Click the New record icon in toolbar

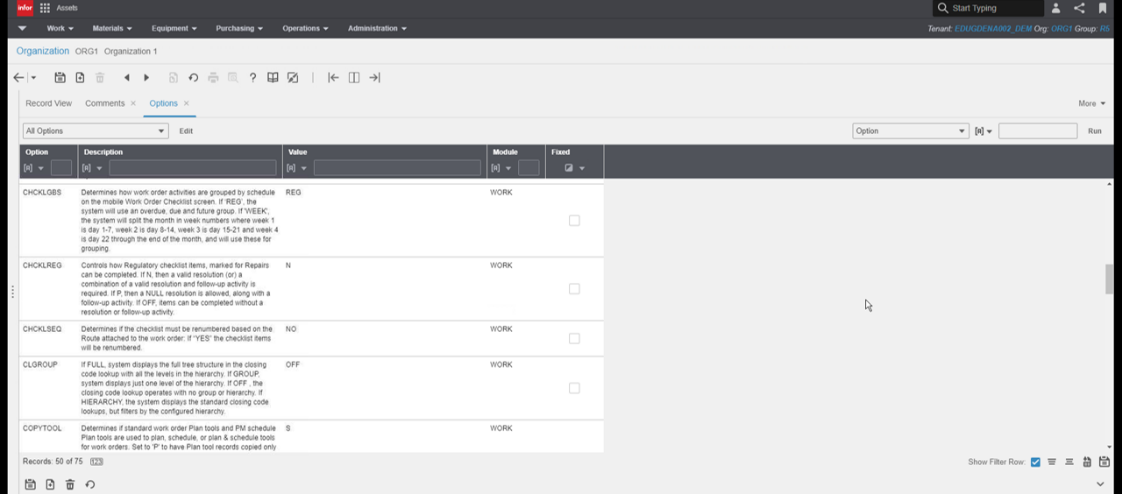pos(80,78)
